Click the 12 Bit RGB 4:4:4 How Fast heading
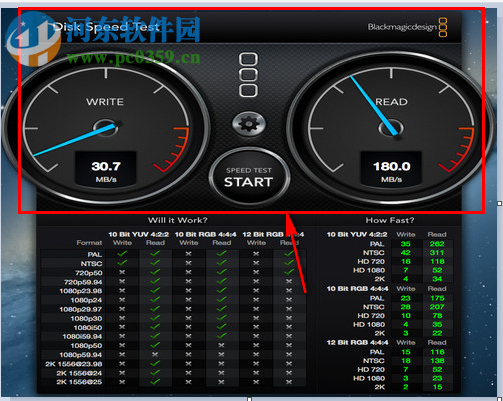The image size is (503, 401). click(x=357, y=343)
